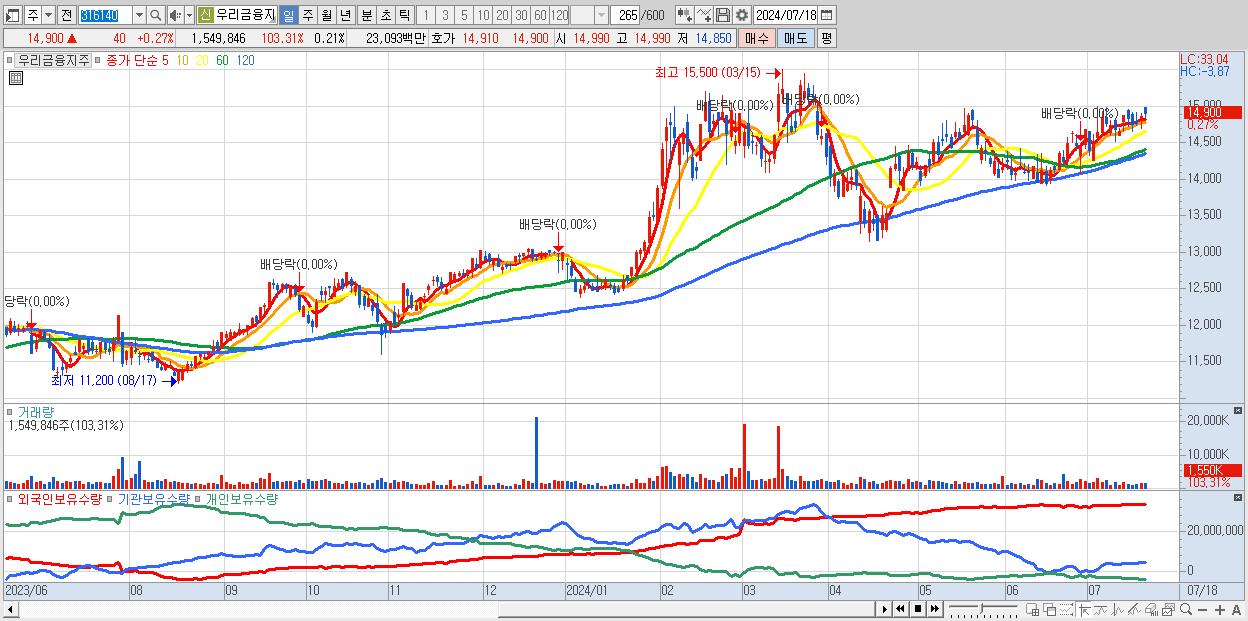The image size is (1248, 621).
Task: Edit the date field 2024/07/18
Action: pyautogui.click(x=786, y=15)
